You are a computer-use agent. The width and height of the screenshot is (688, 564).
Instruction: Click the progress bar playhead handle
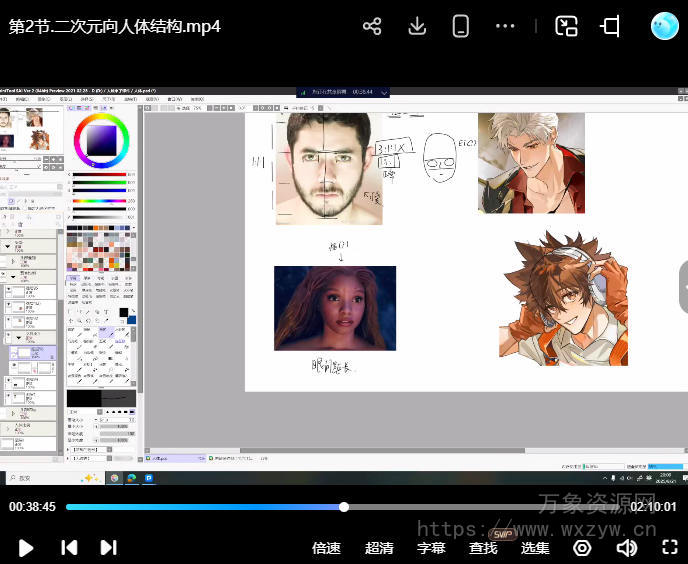point(344,507)
